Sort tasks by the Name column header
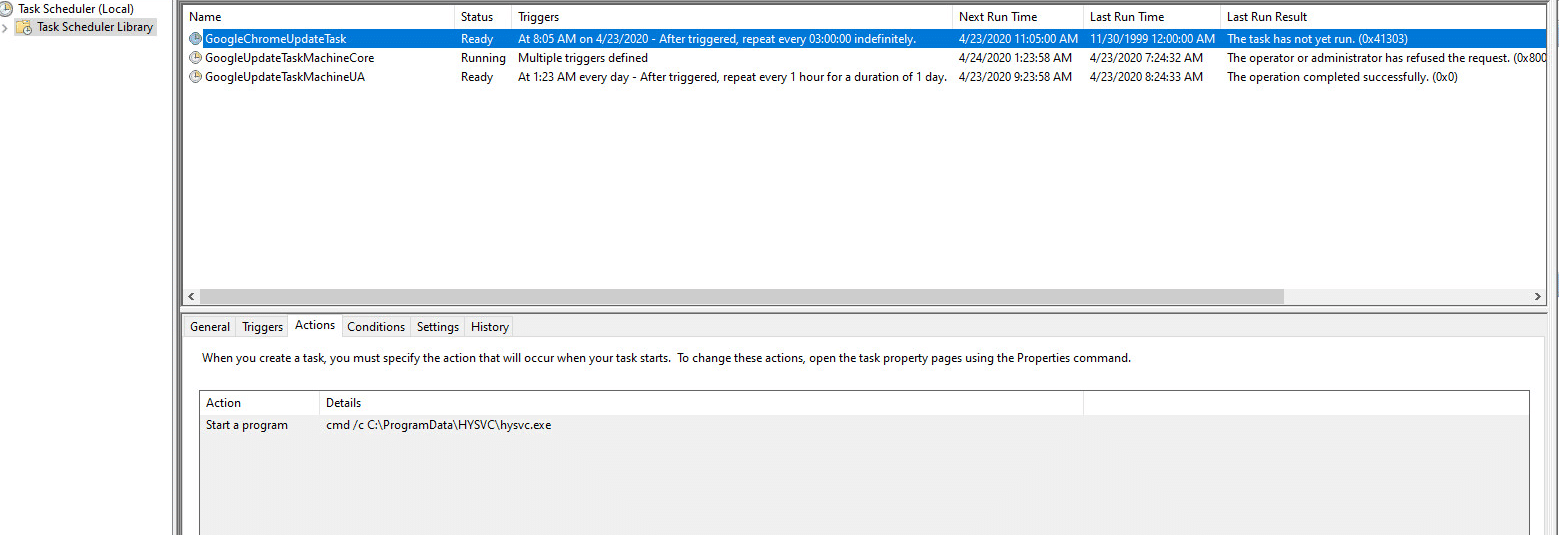The width and height of the screenshot is (1559, 535). pos(319,17)
